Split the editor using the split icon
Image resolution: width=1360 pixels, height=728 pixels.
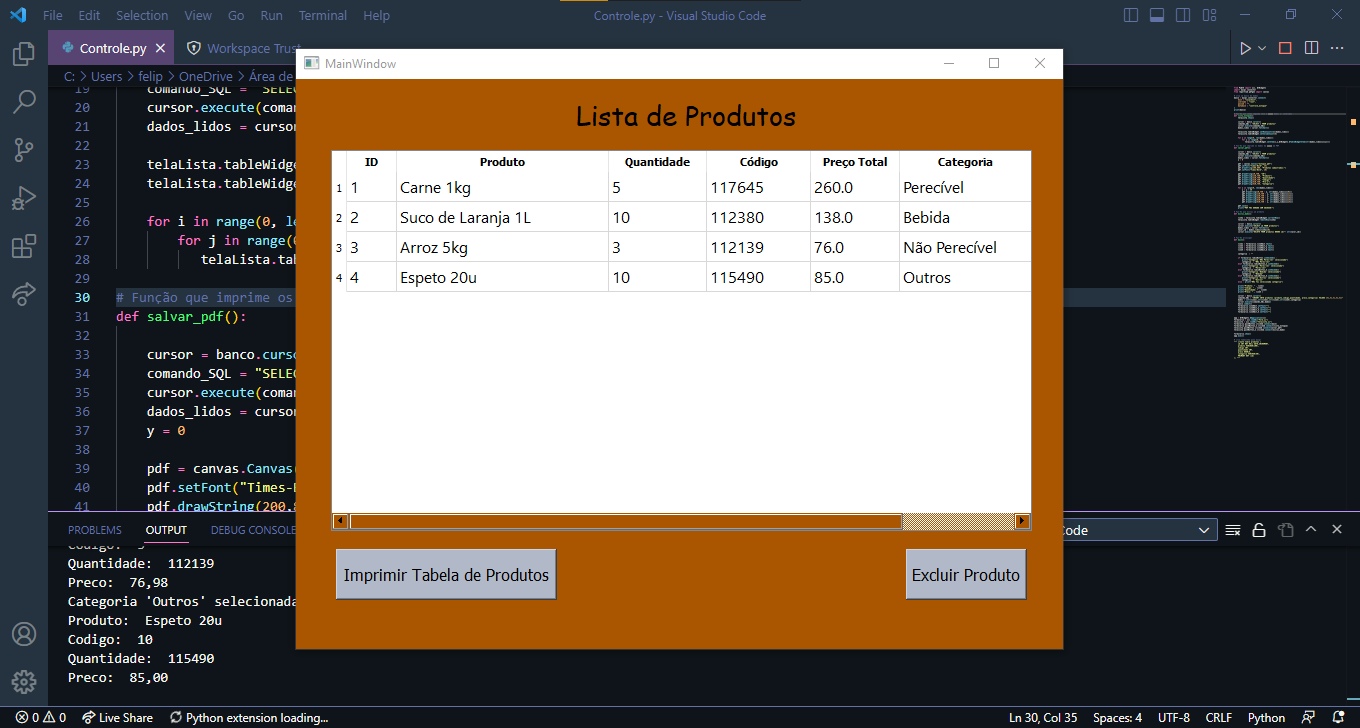pyautogui.click(x=1311, y=47)
